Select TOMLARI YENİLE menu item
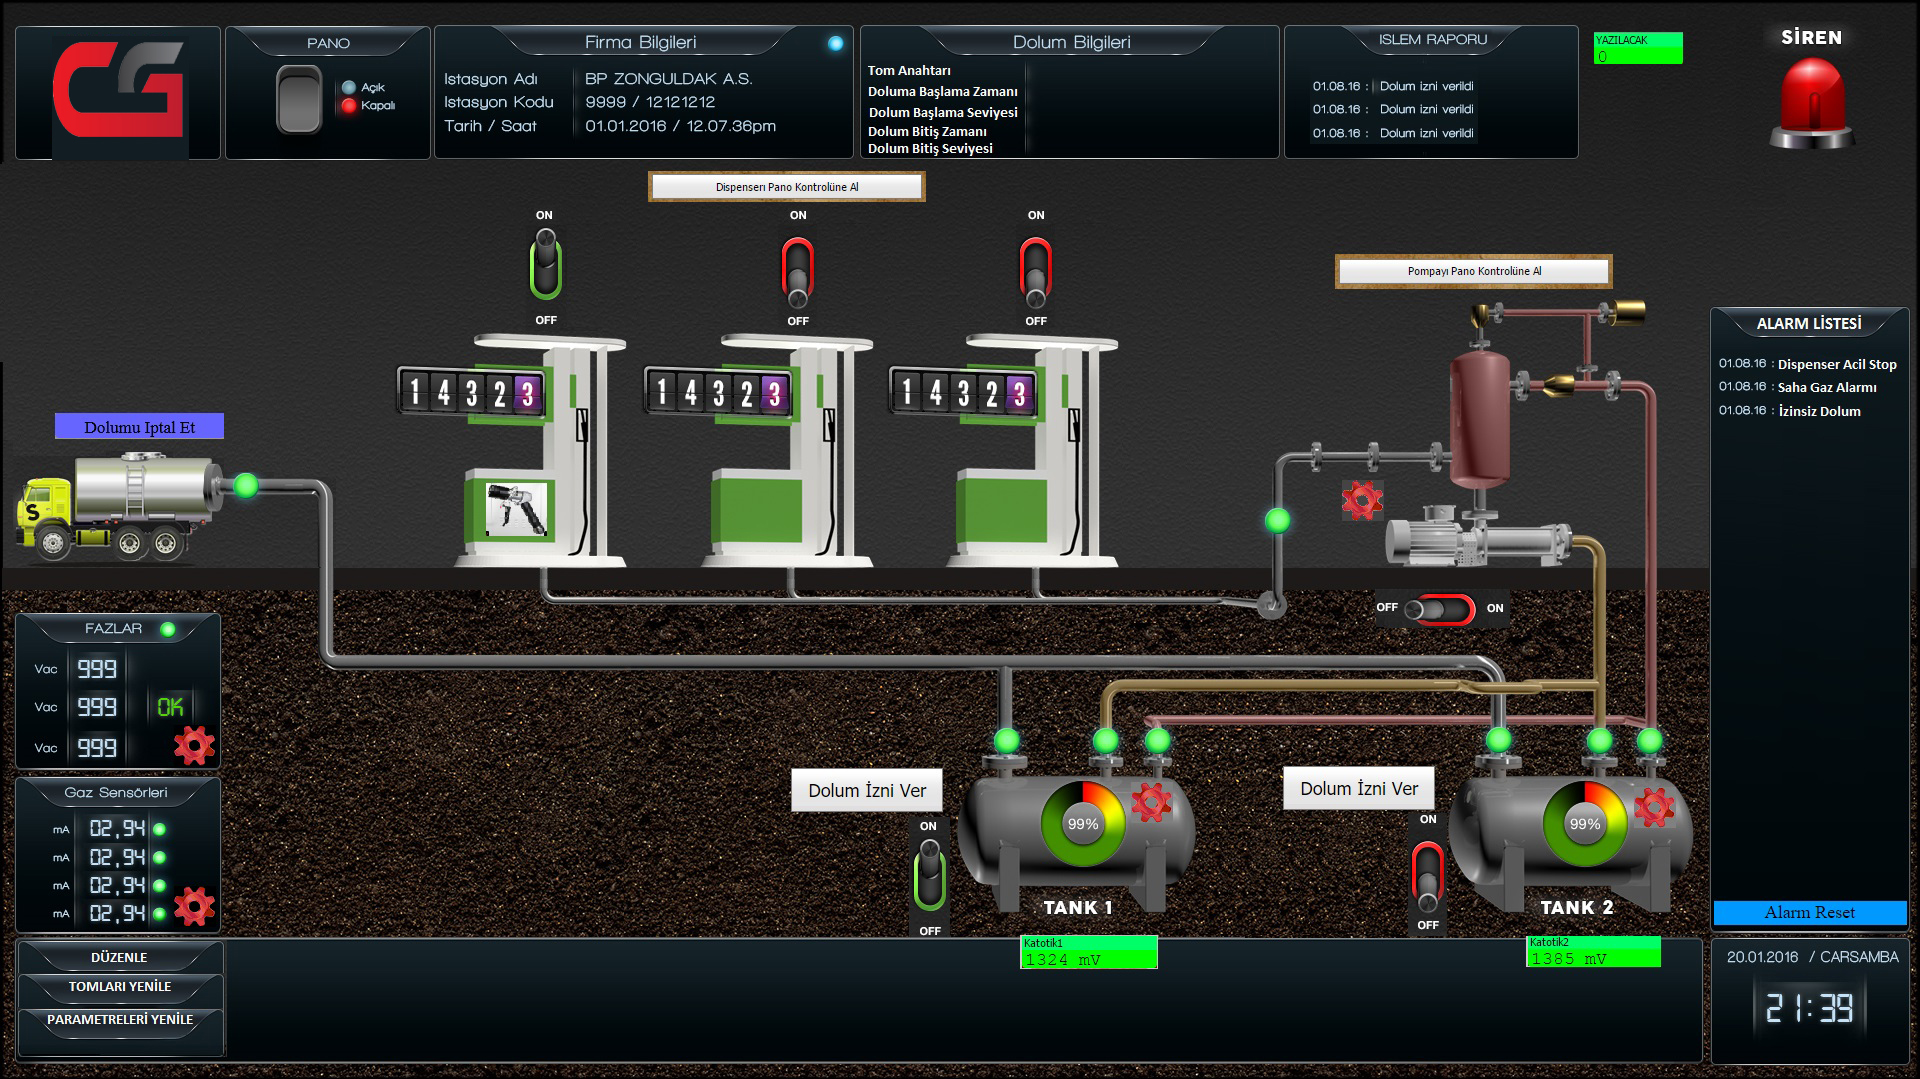Screen dimensions: 1920x1079 point(119,987)
